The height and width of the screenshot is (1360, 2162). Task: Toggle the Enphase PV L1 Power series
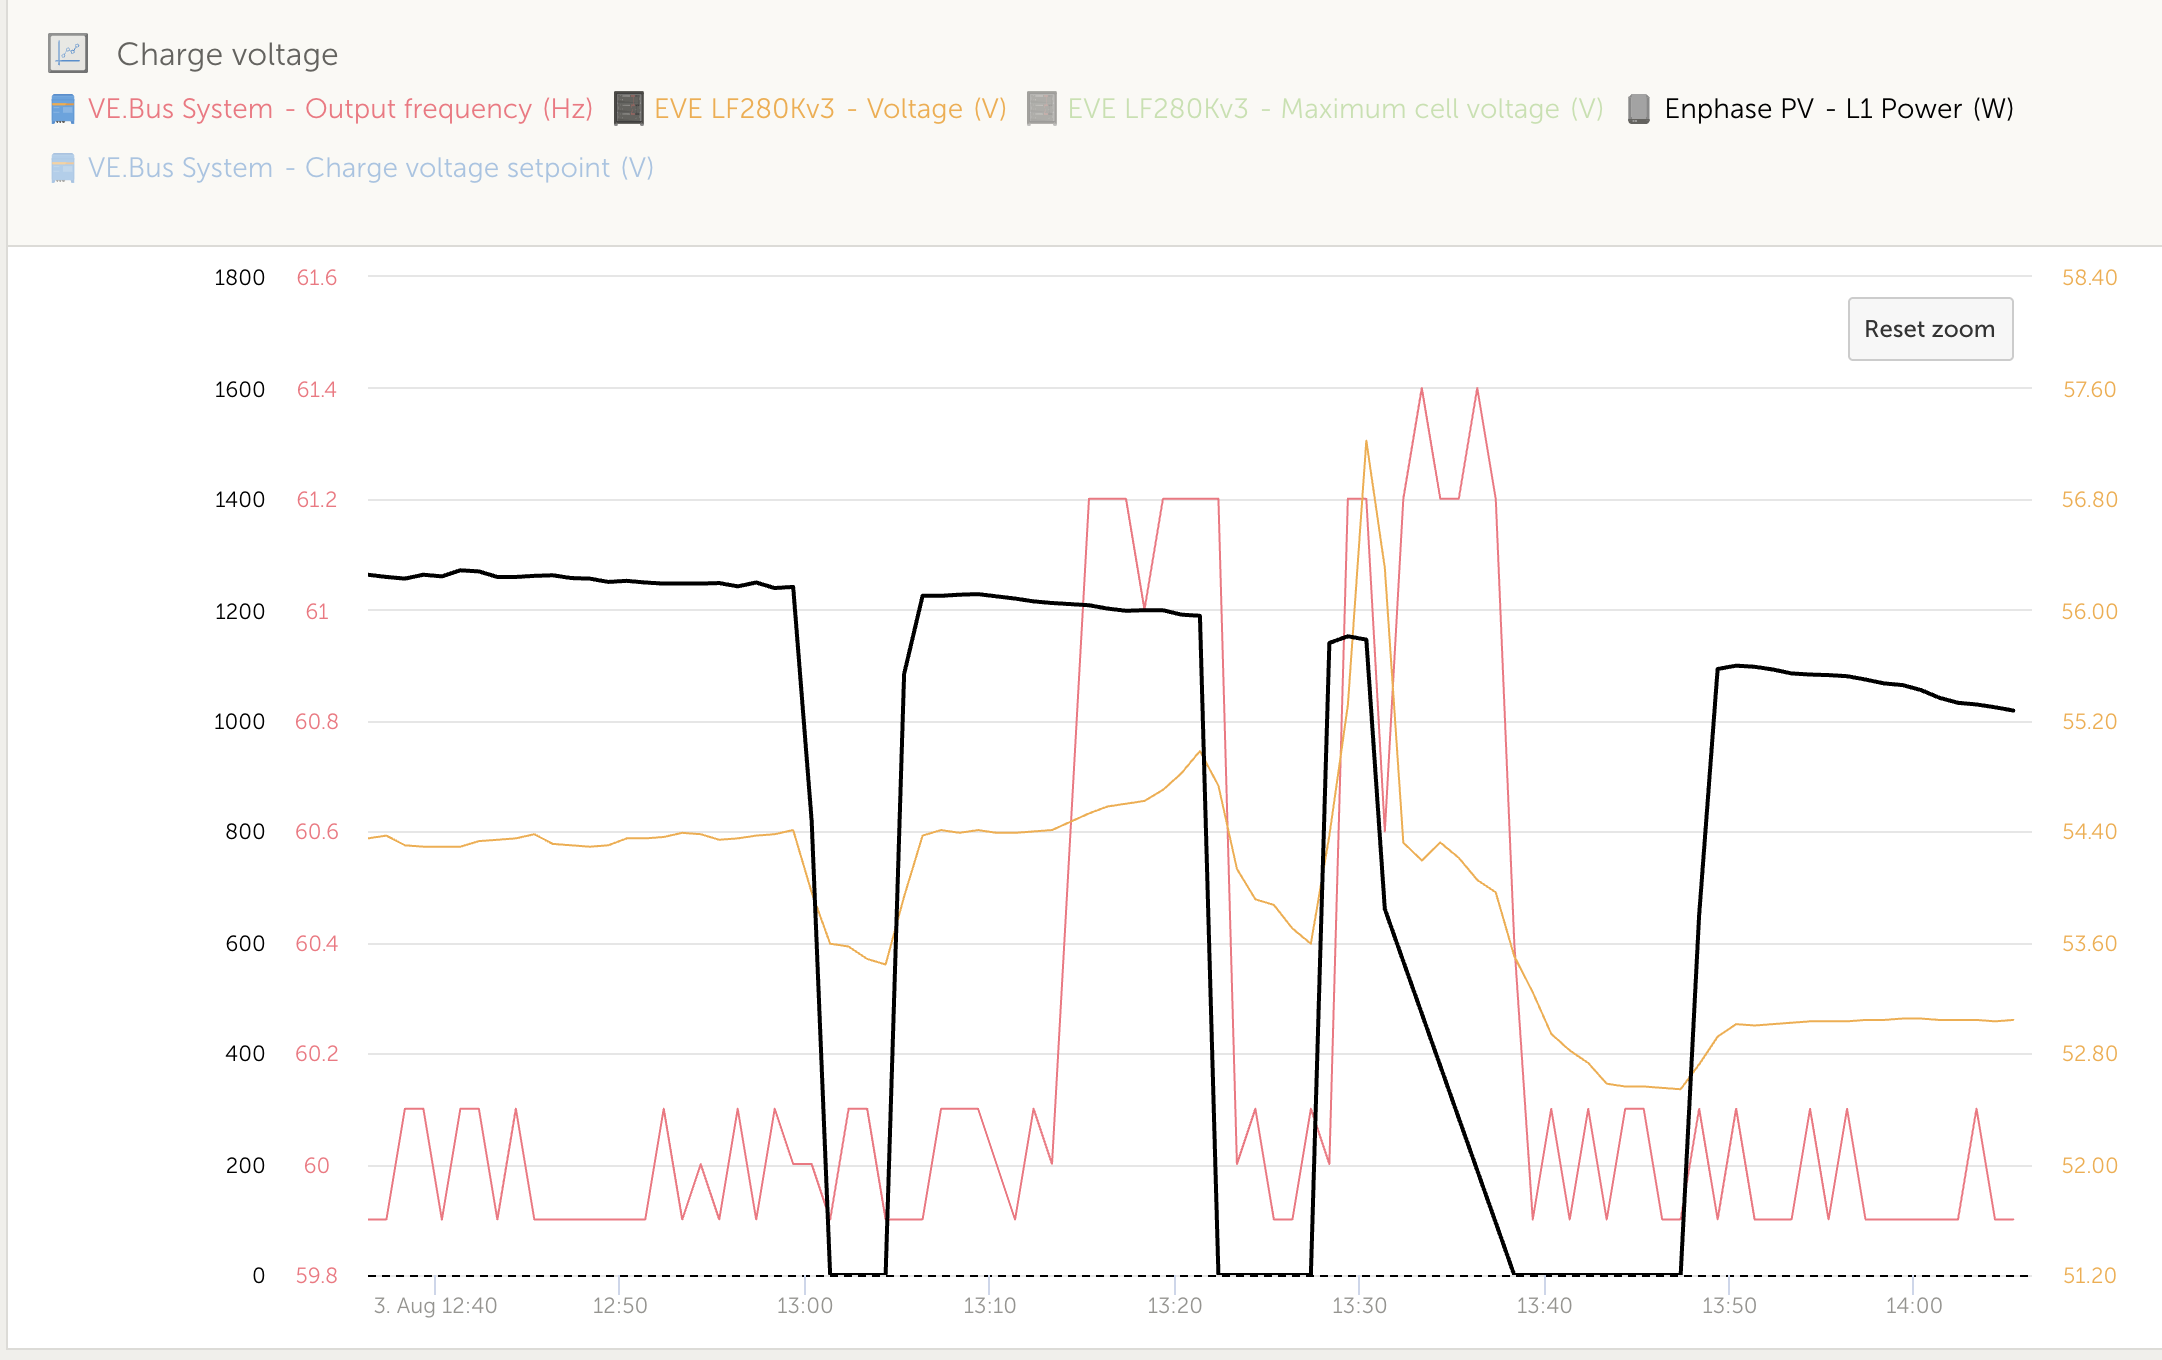1838,109
